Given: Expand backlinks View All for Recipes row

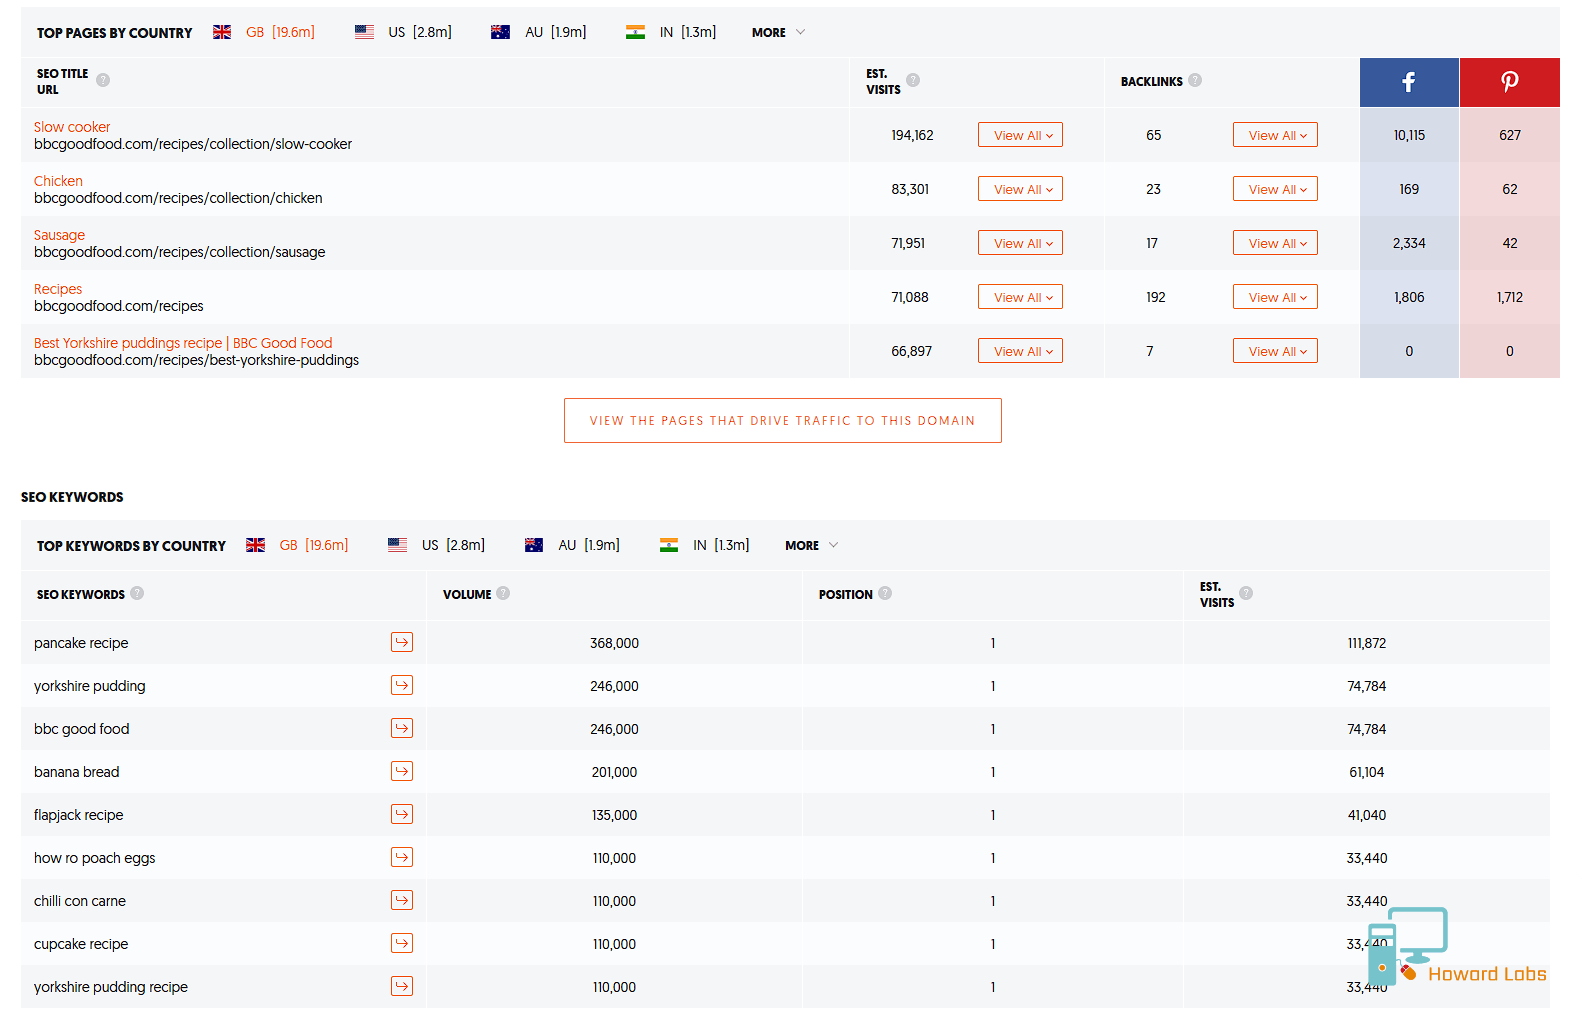Looking at the screenshot, I should 1275,297.
